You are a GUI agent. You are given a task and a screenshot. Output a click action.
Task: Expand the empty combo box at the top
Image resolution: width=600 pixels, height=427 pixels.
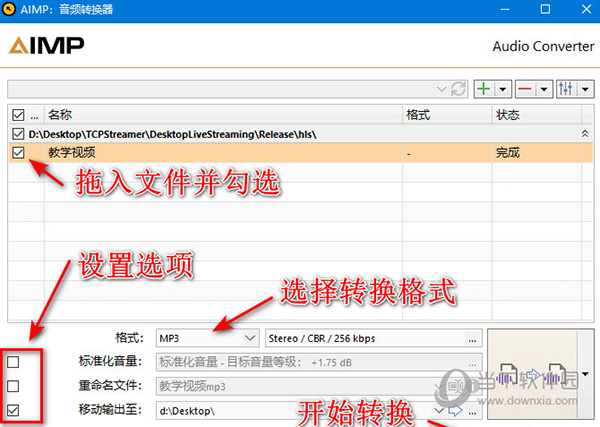click(x=441, y=89)
